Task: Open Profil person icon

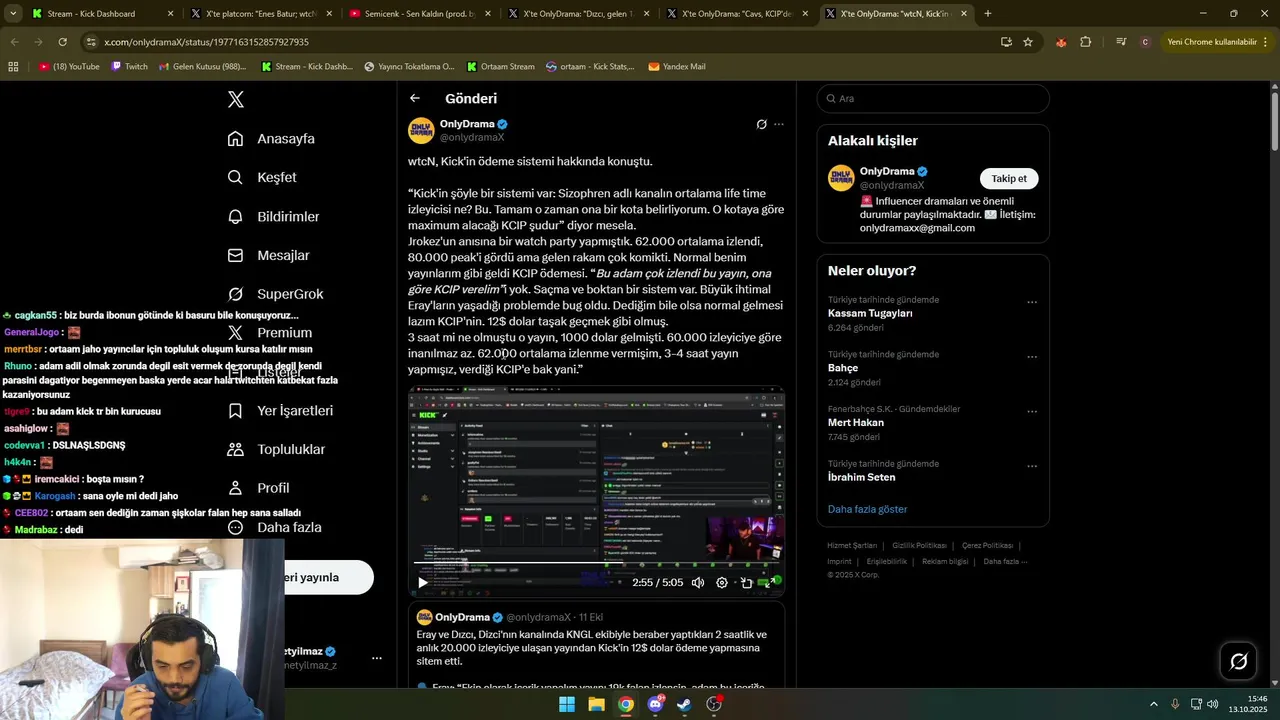Action: 235,488
